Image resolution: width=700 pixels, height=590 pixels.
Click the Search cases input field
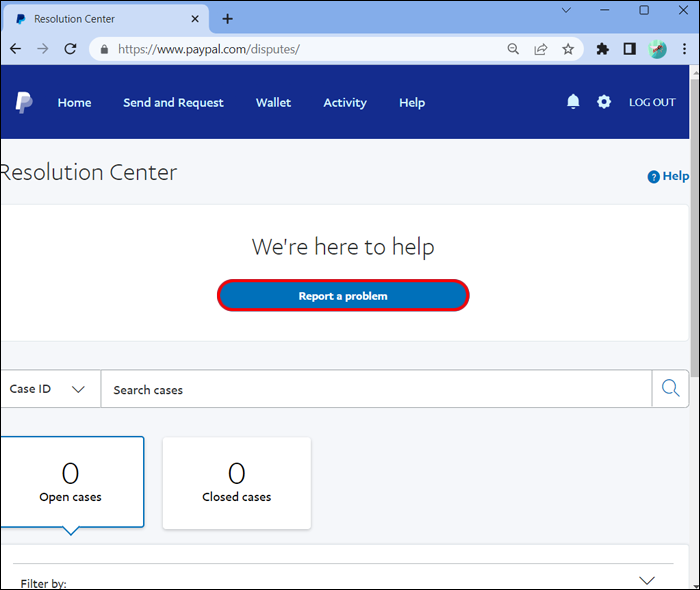375,389
